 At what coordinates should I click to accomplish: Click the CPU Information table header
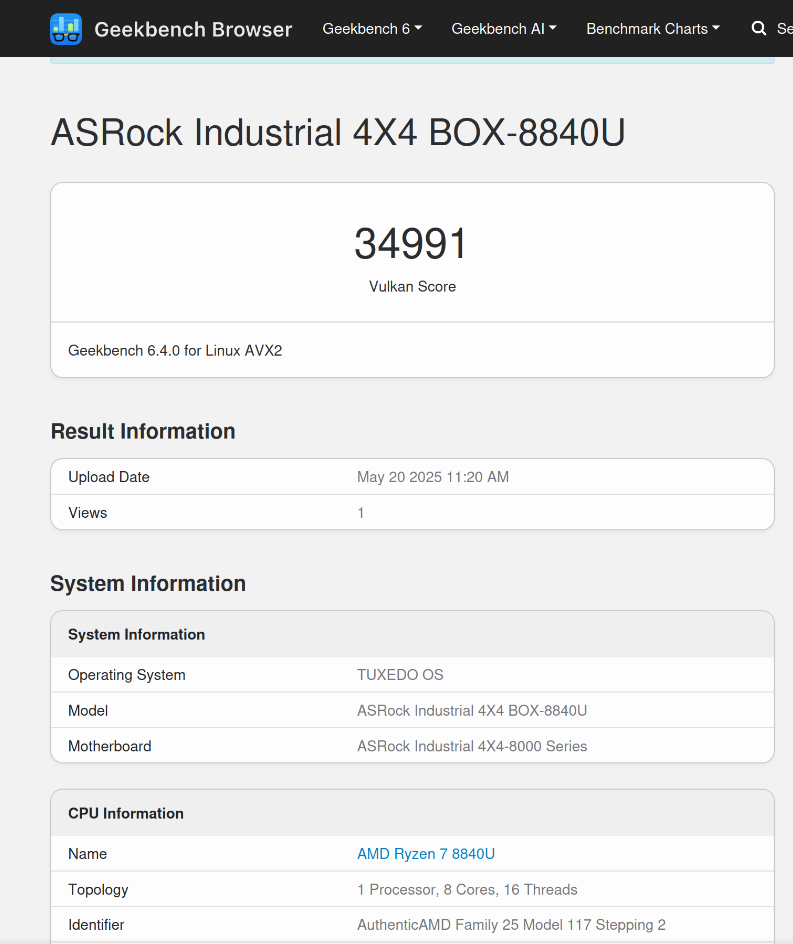pyautogui.click(x=126, y=813)
